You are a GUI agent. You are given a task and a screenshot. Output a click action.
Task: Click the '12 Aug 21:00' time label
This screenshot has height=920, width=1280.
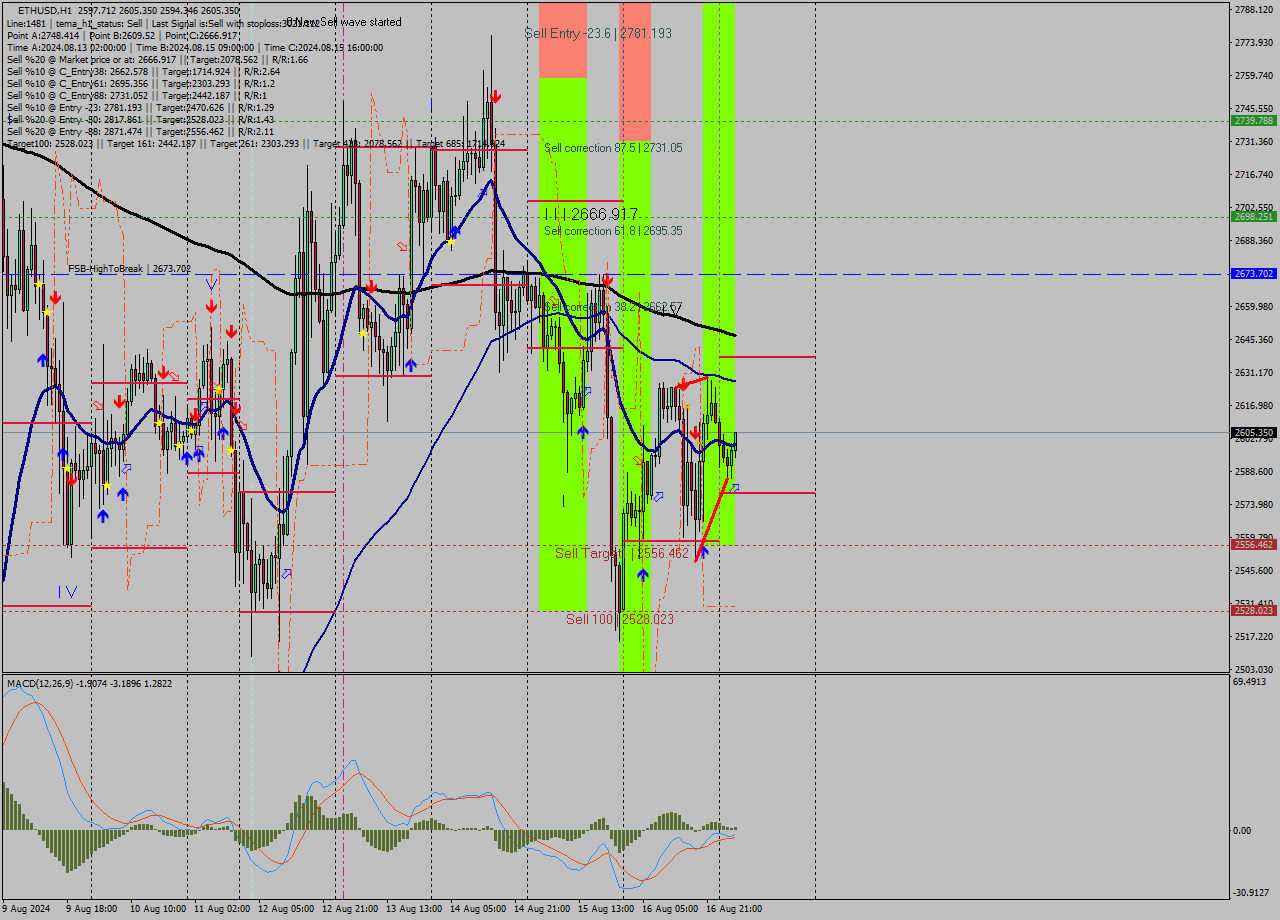pyautogui.click(x=350, y=909)
